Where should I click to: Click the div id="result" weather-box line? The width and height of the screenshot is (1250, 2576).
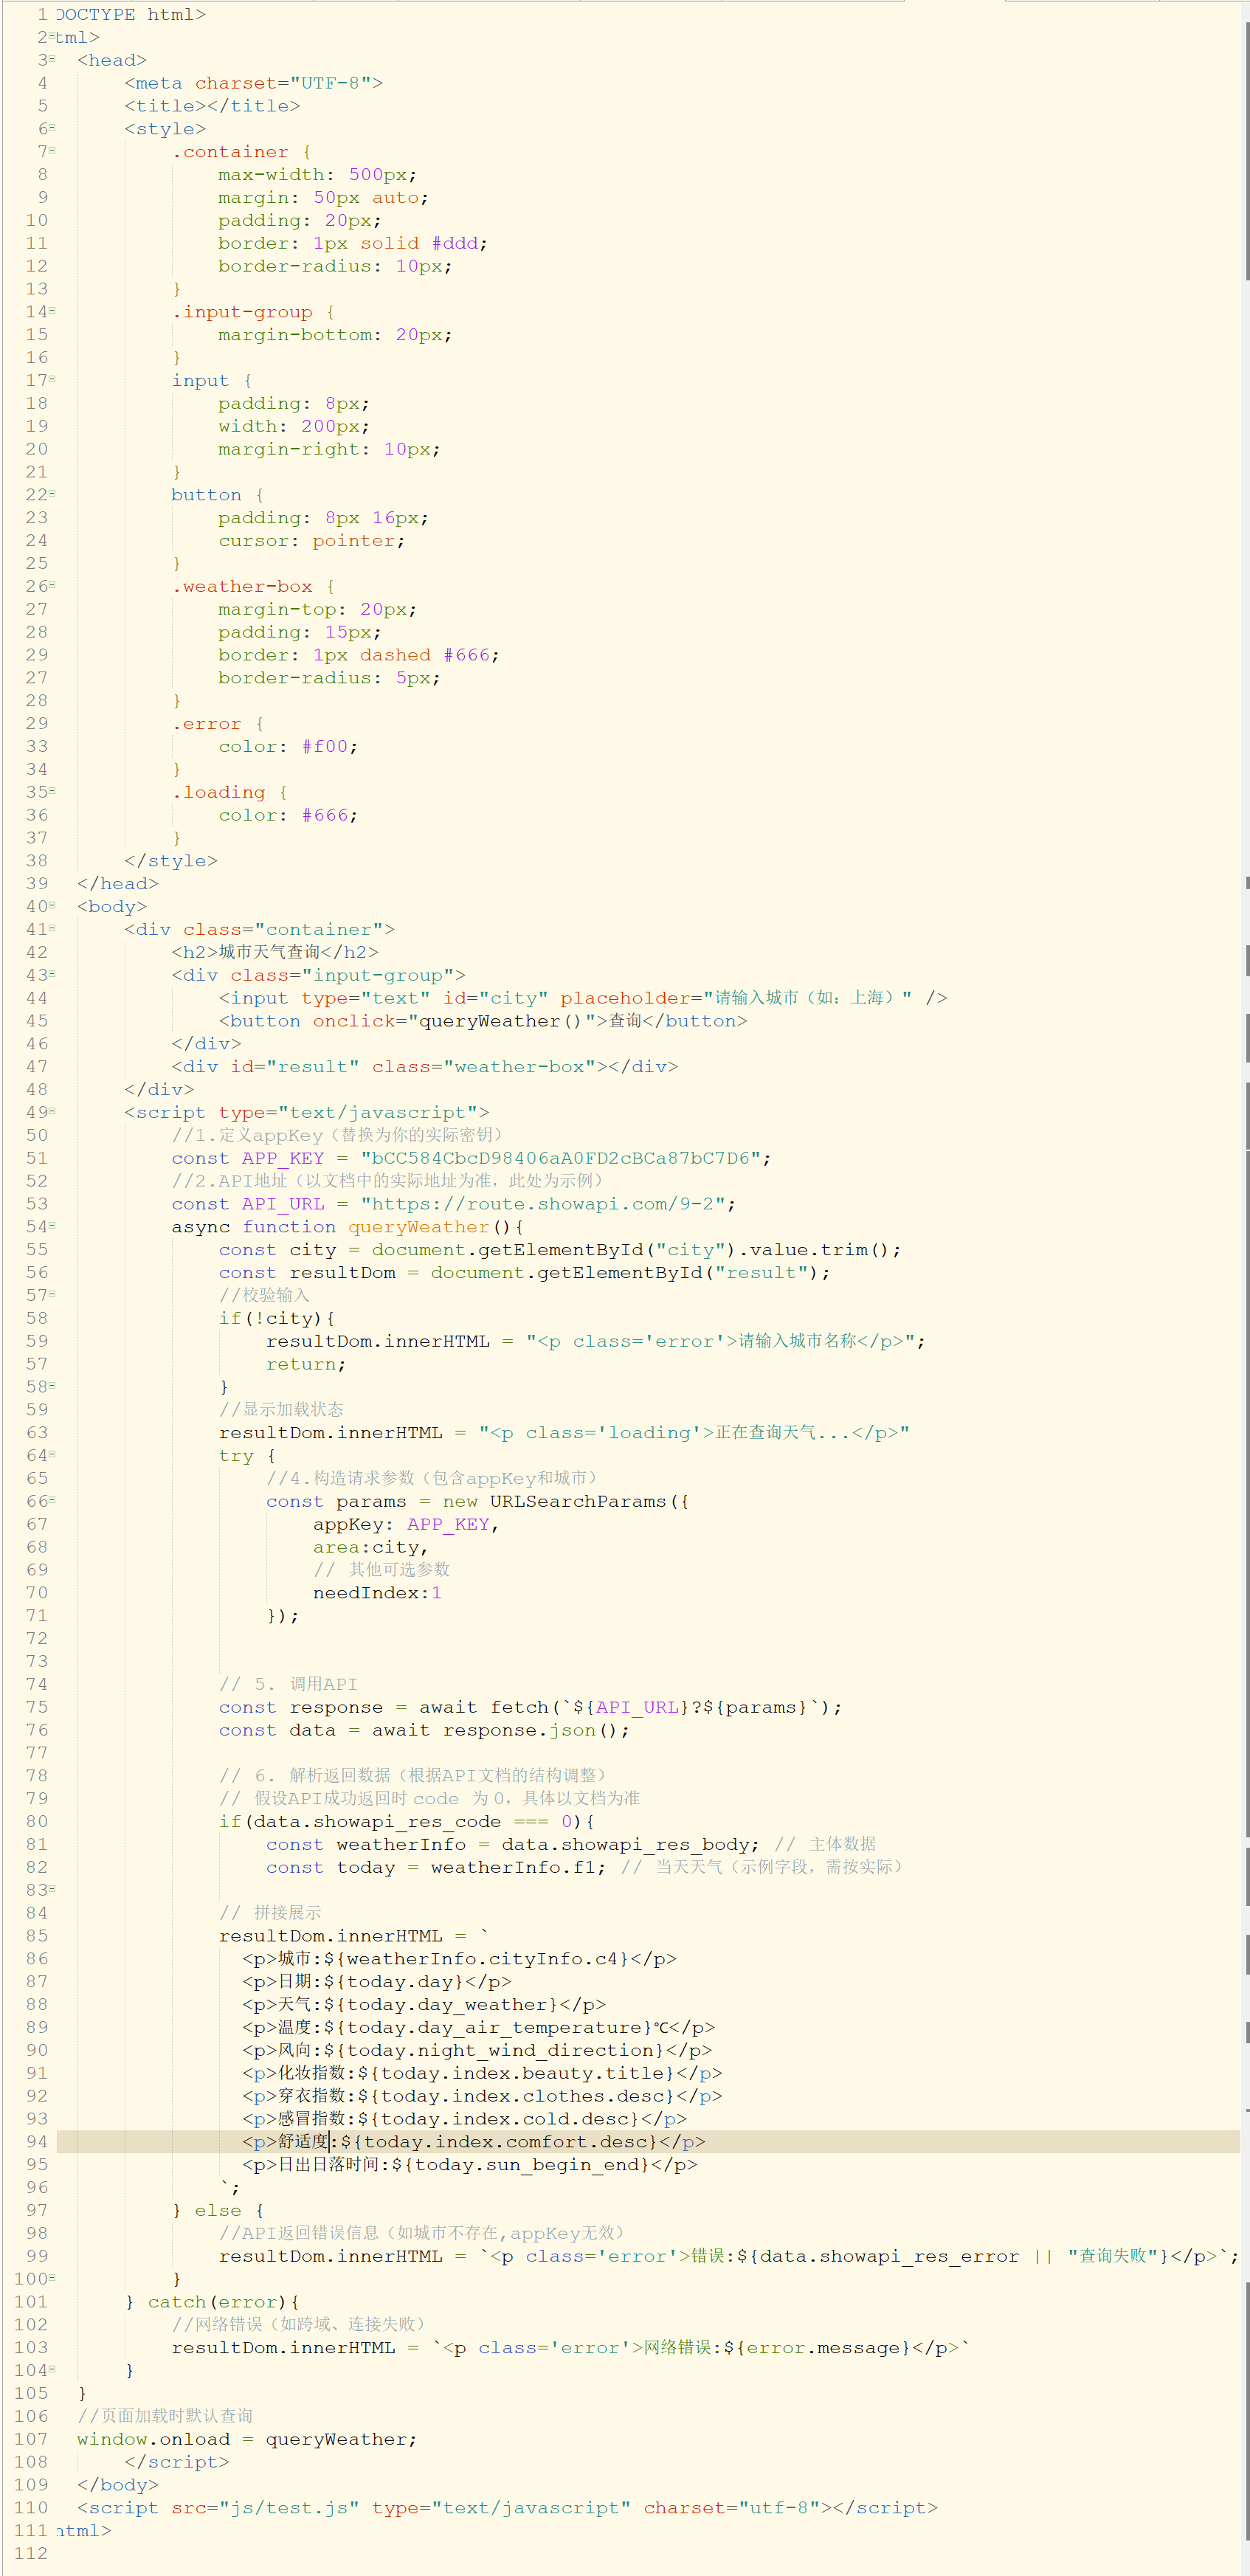pos(425,1067)
